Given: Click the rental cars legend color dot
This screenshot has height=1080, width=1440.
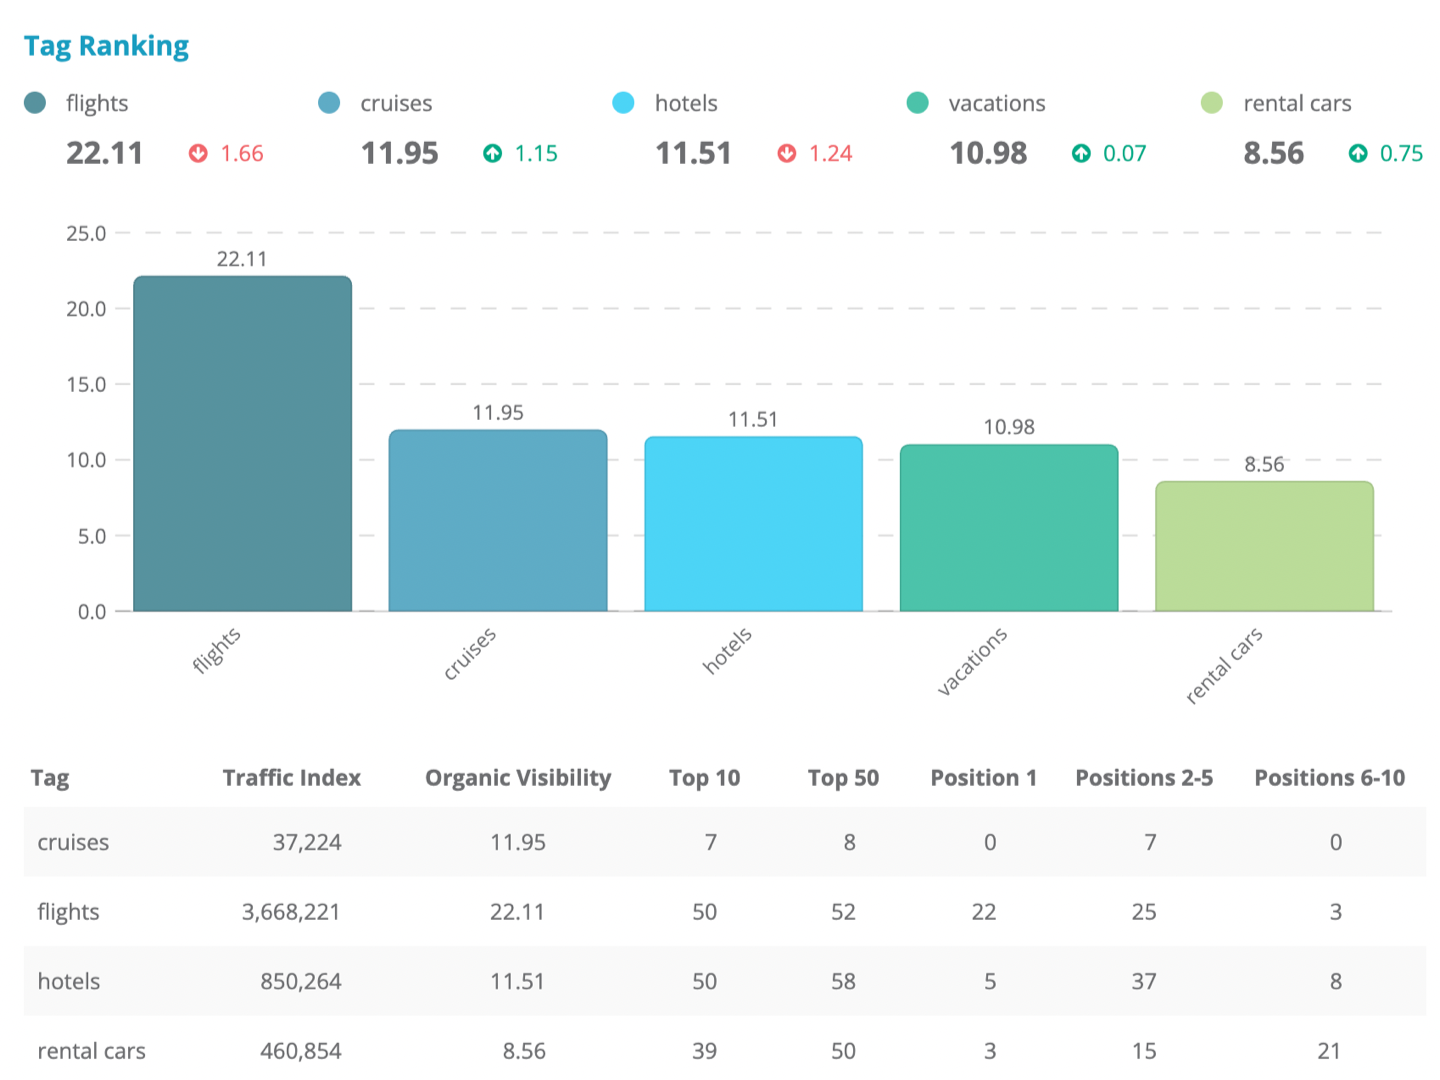Looking at the screenshot, I should [1211, 103].
